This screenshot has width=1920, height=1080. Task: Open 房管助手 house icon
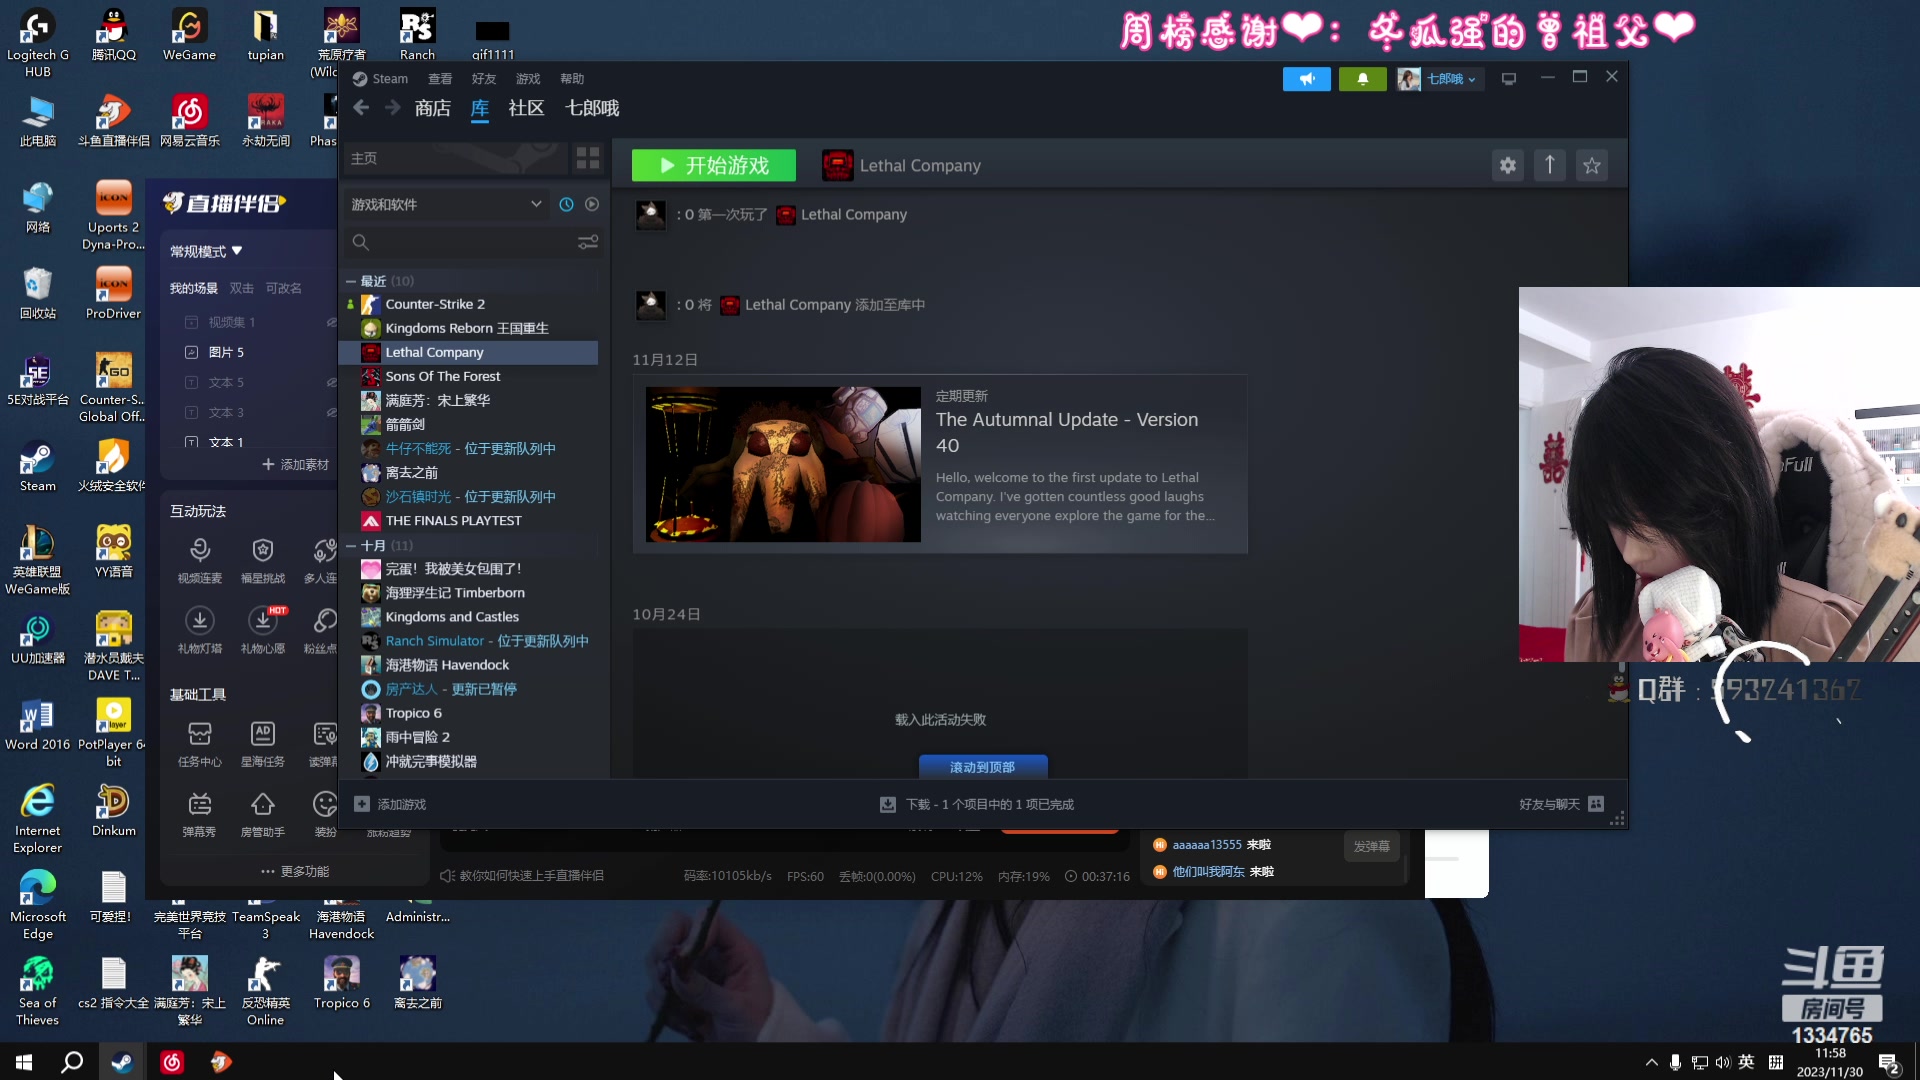pyautogui.click(x=263, y=813)
